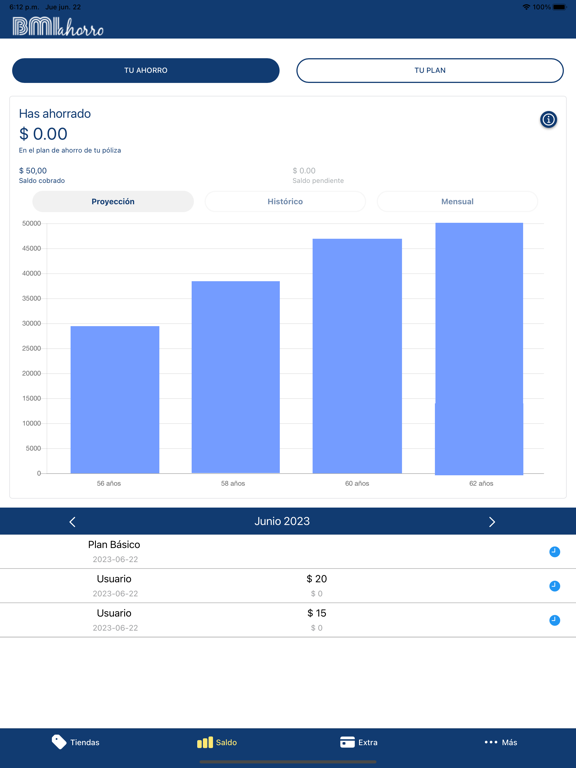Tap the info icon beside Has ahorrado

click(548, 120)
